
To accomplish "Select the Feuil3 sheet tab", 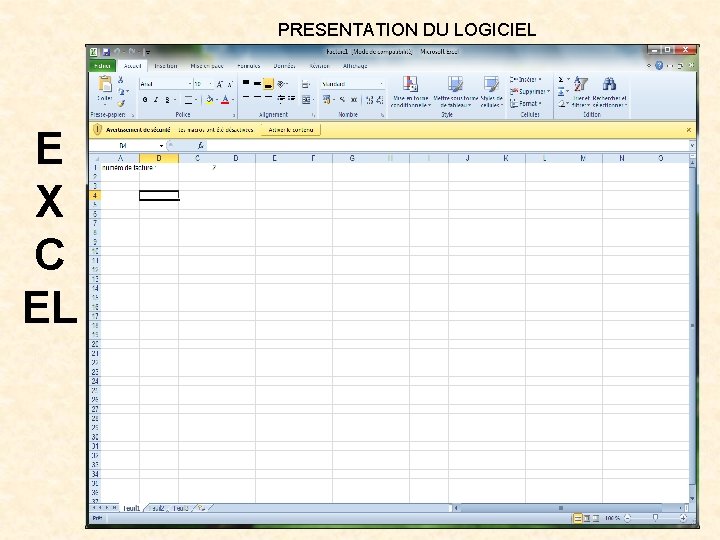I will pos(180,508).
